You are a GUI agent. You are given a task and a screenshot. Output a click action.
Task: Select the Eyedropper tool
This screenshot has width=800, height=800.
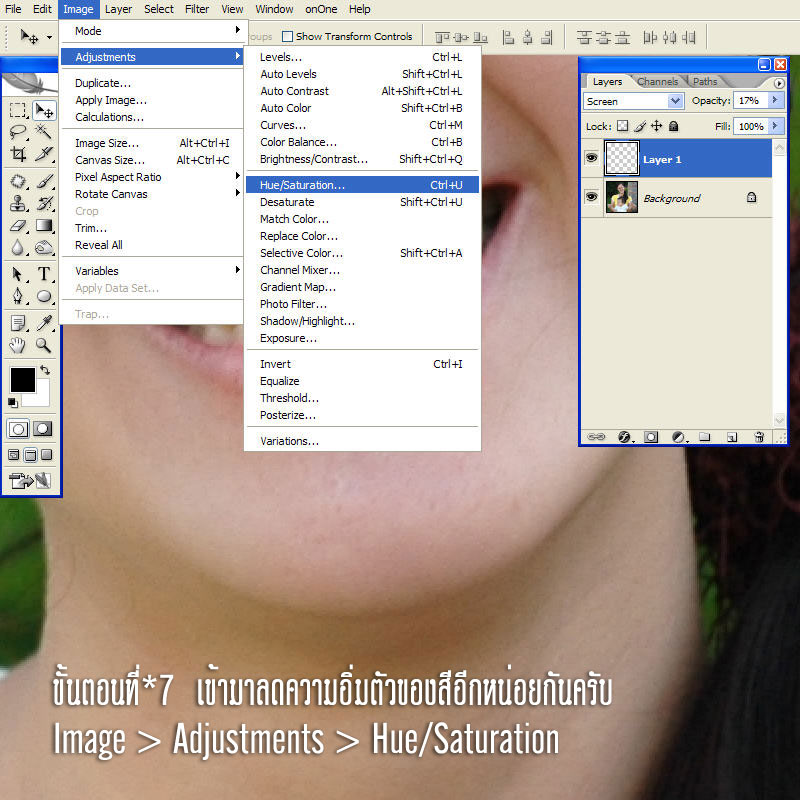44,323
